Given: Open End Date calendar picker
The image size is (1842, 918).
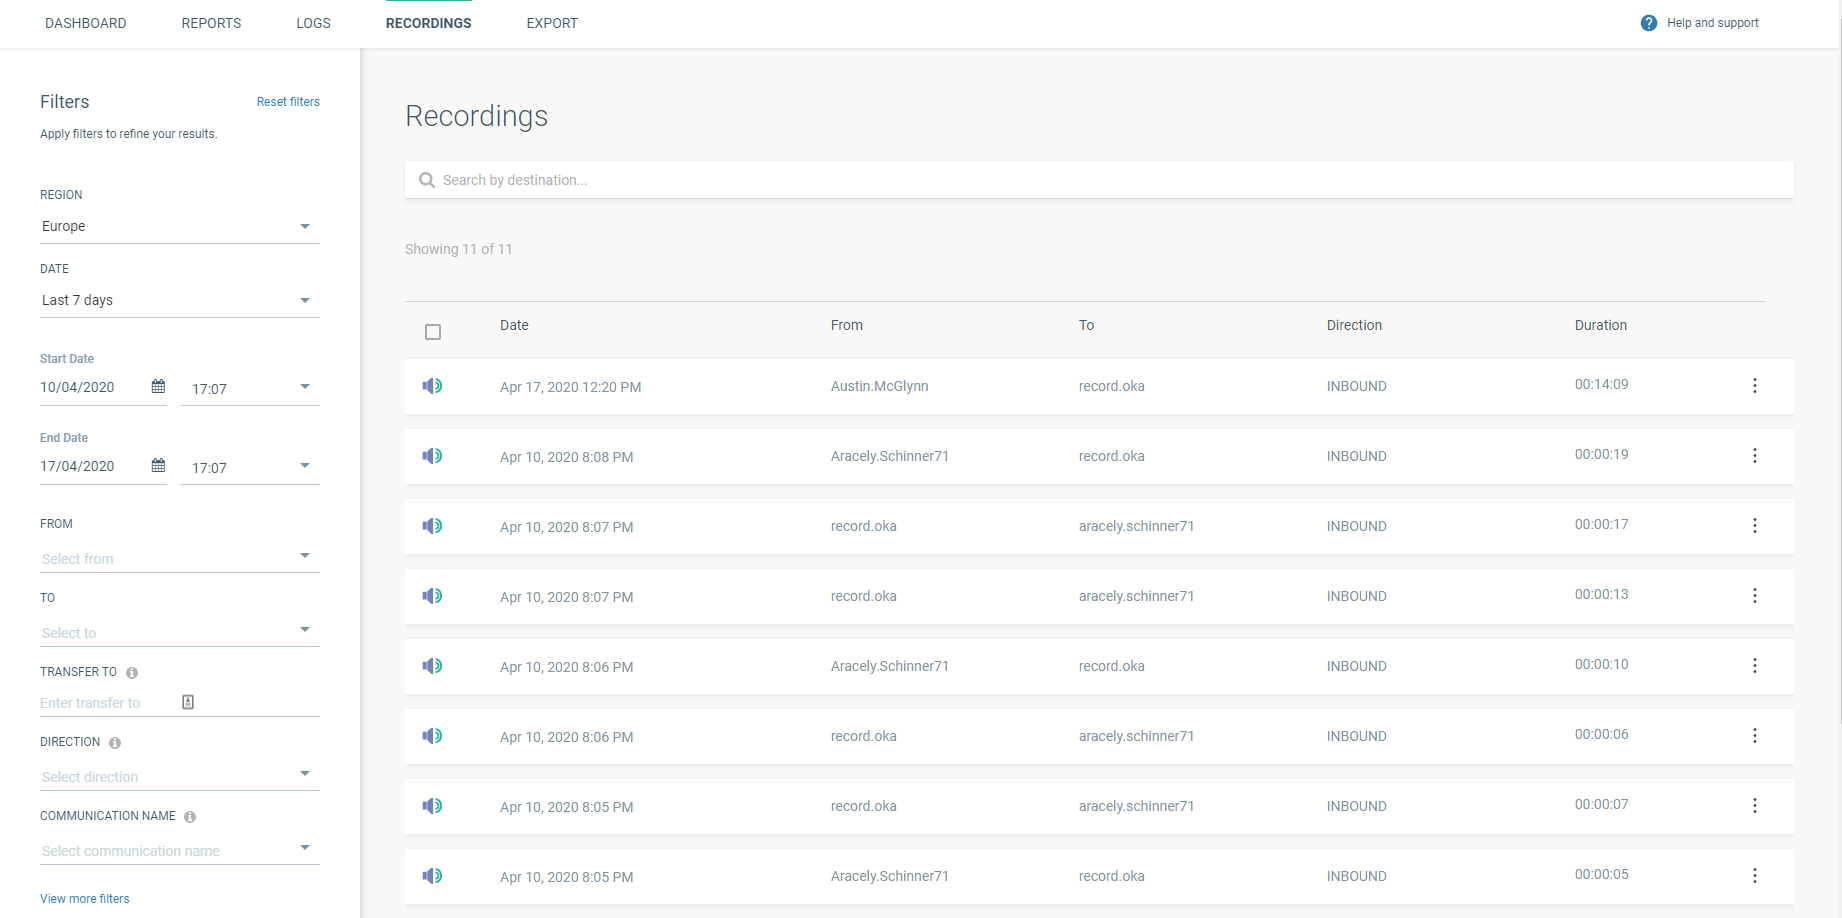Looking at the screenshot, I should pos(158,466).
